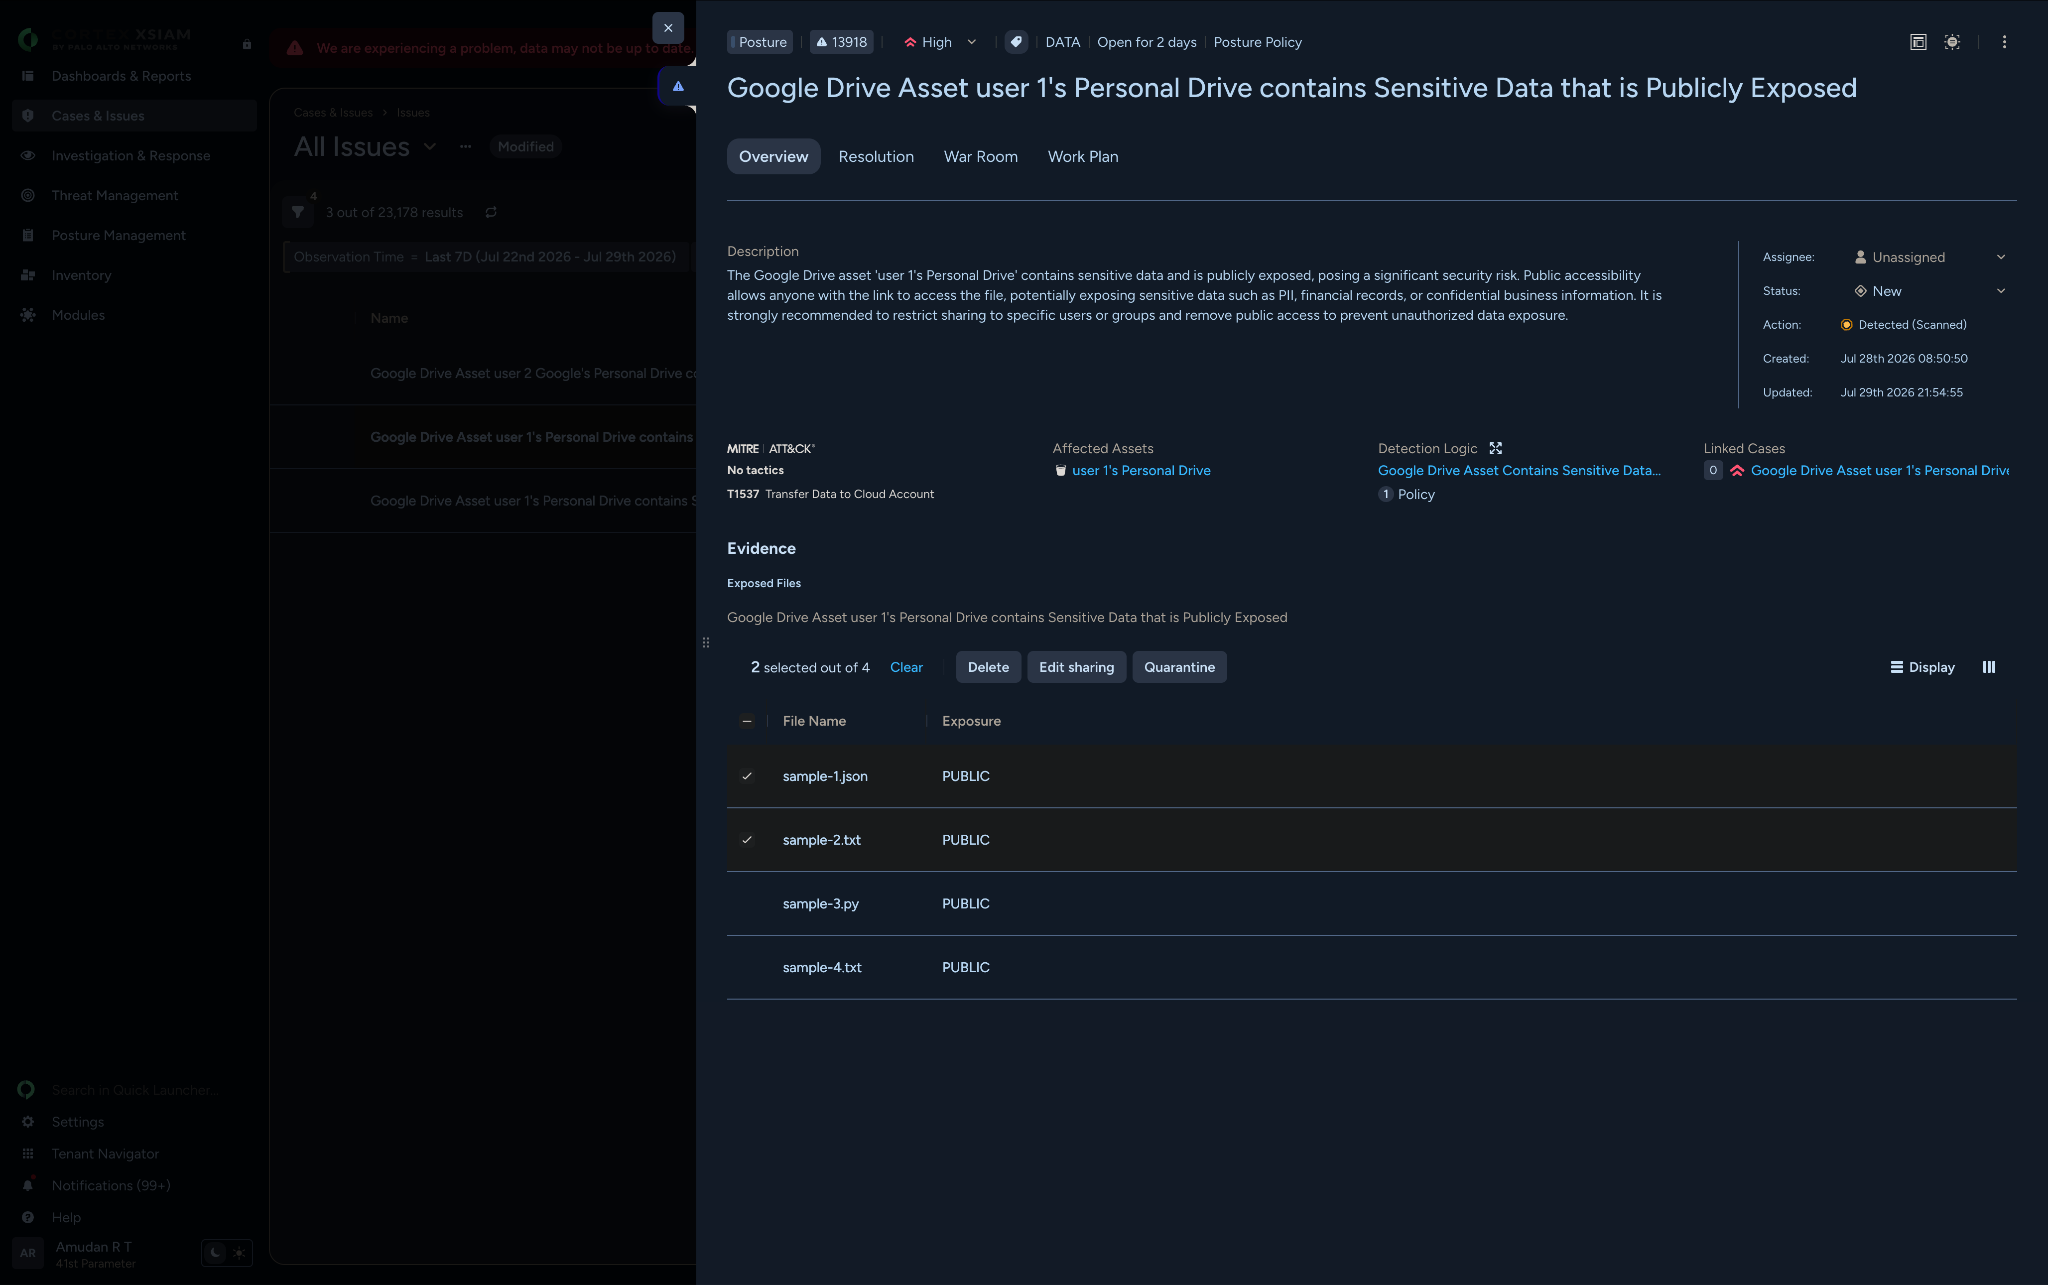Open the Google Drive Asset Contains Sensitive Data link
Viewport: 2048px width, 1285px height.
(x=1519, y=470)
